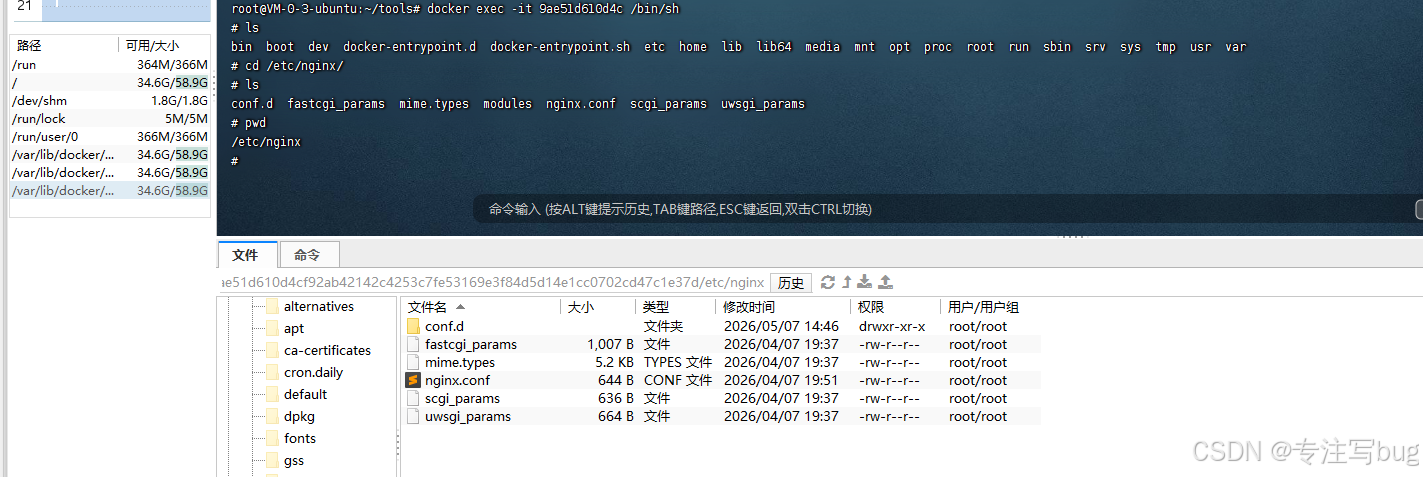Image resolution: width=1423 pixels, height=477 pixels.
Task: Click the default folder icon in tree
Action: (271, 394)
